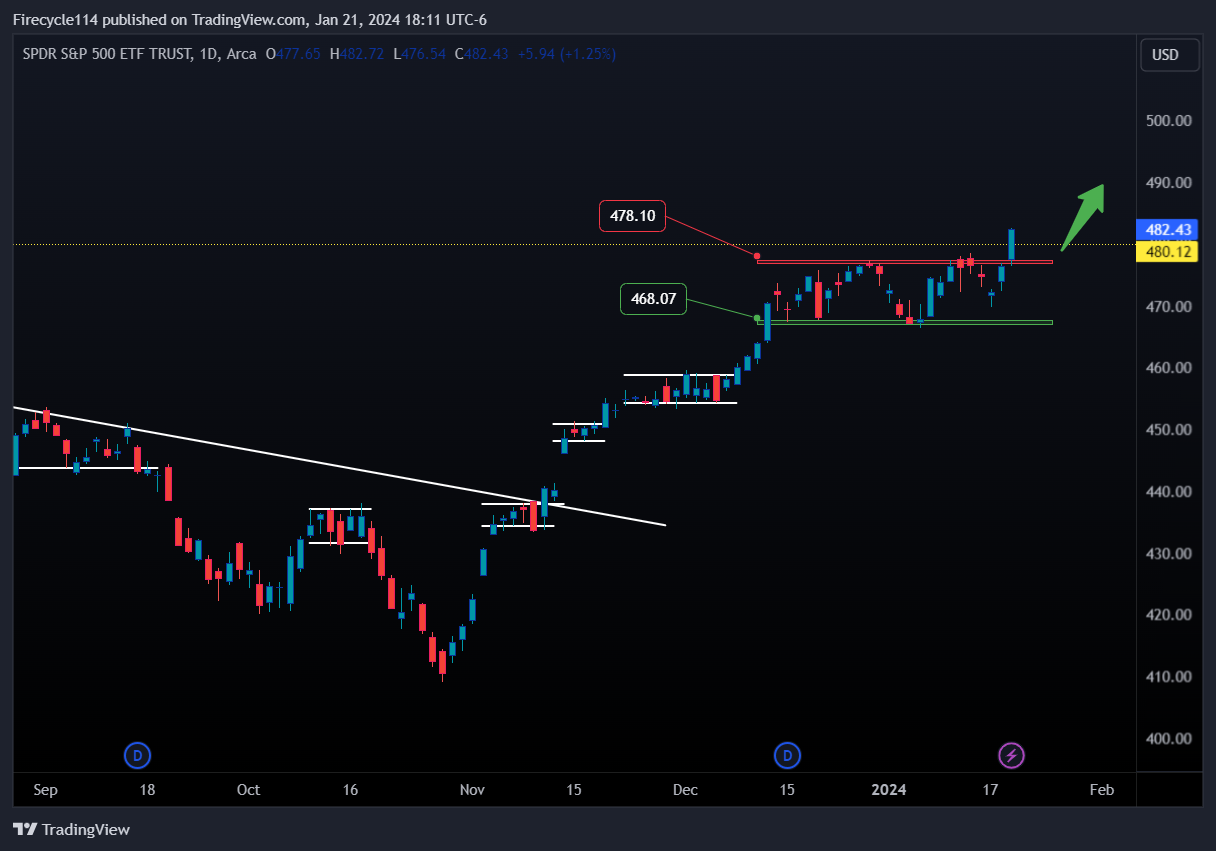Select the green support line at 468.07
1216x851 pixels.
pyautogui.click(x=904, y=322)
